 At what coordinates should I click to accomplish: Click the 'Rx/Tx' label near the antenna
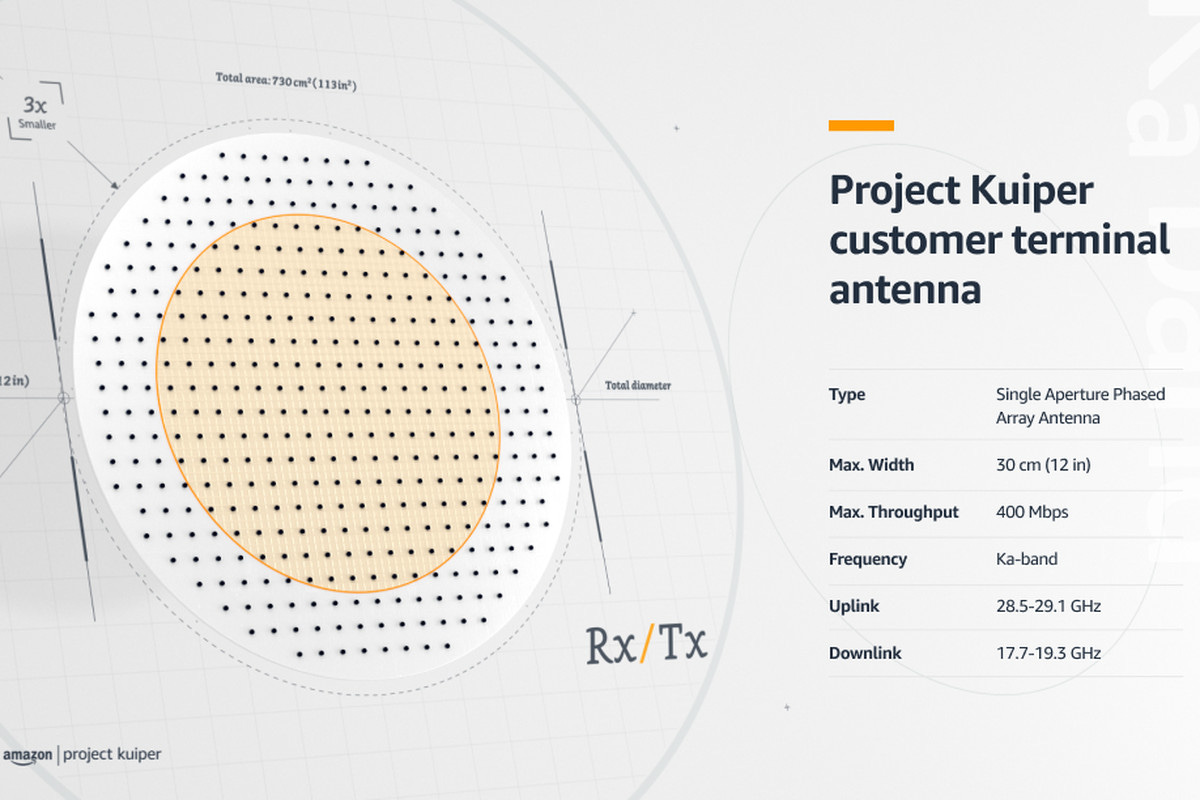tap(646, 645)
